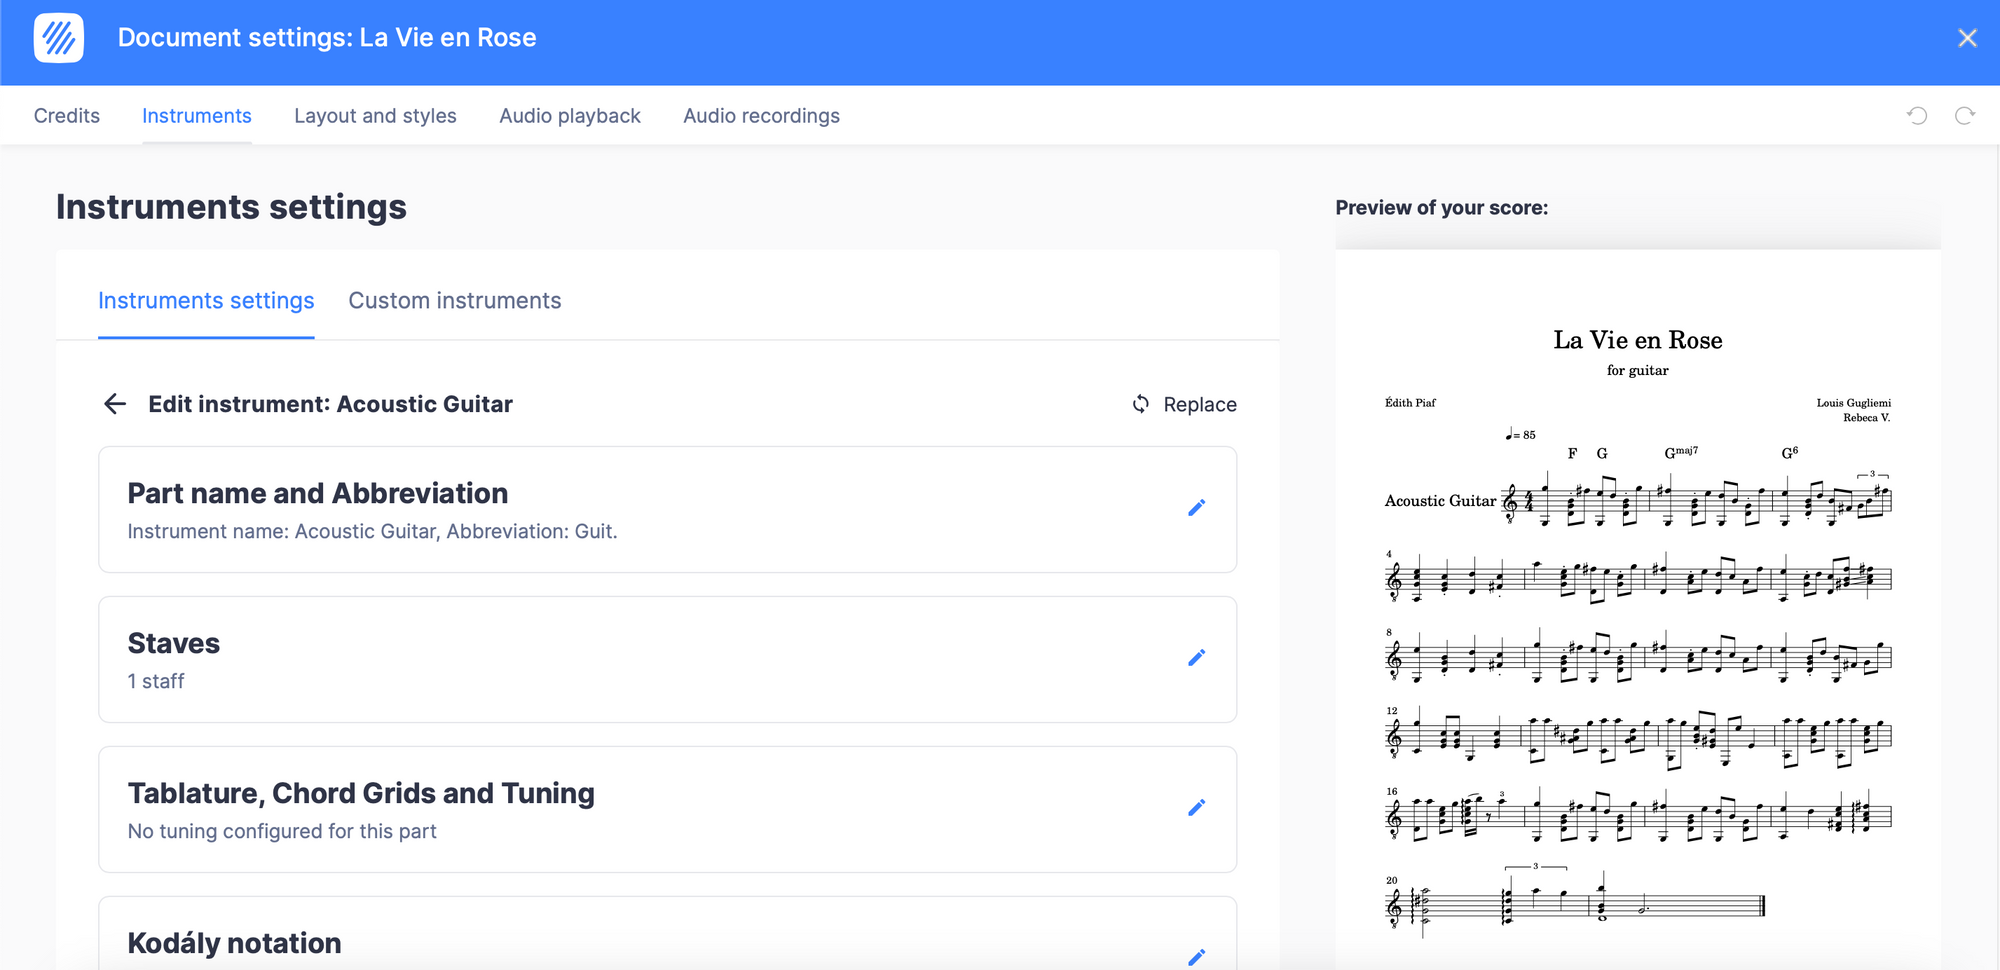Click the Replace button label
Image resolution: width=2000 pixels, height=970 pixels.
click(1200, 404)
